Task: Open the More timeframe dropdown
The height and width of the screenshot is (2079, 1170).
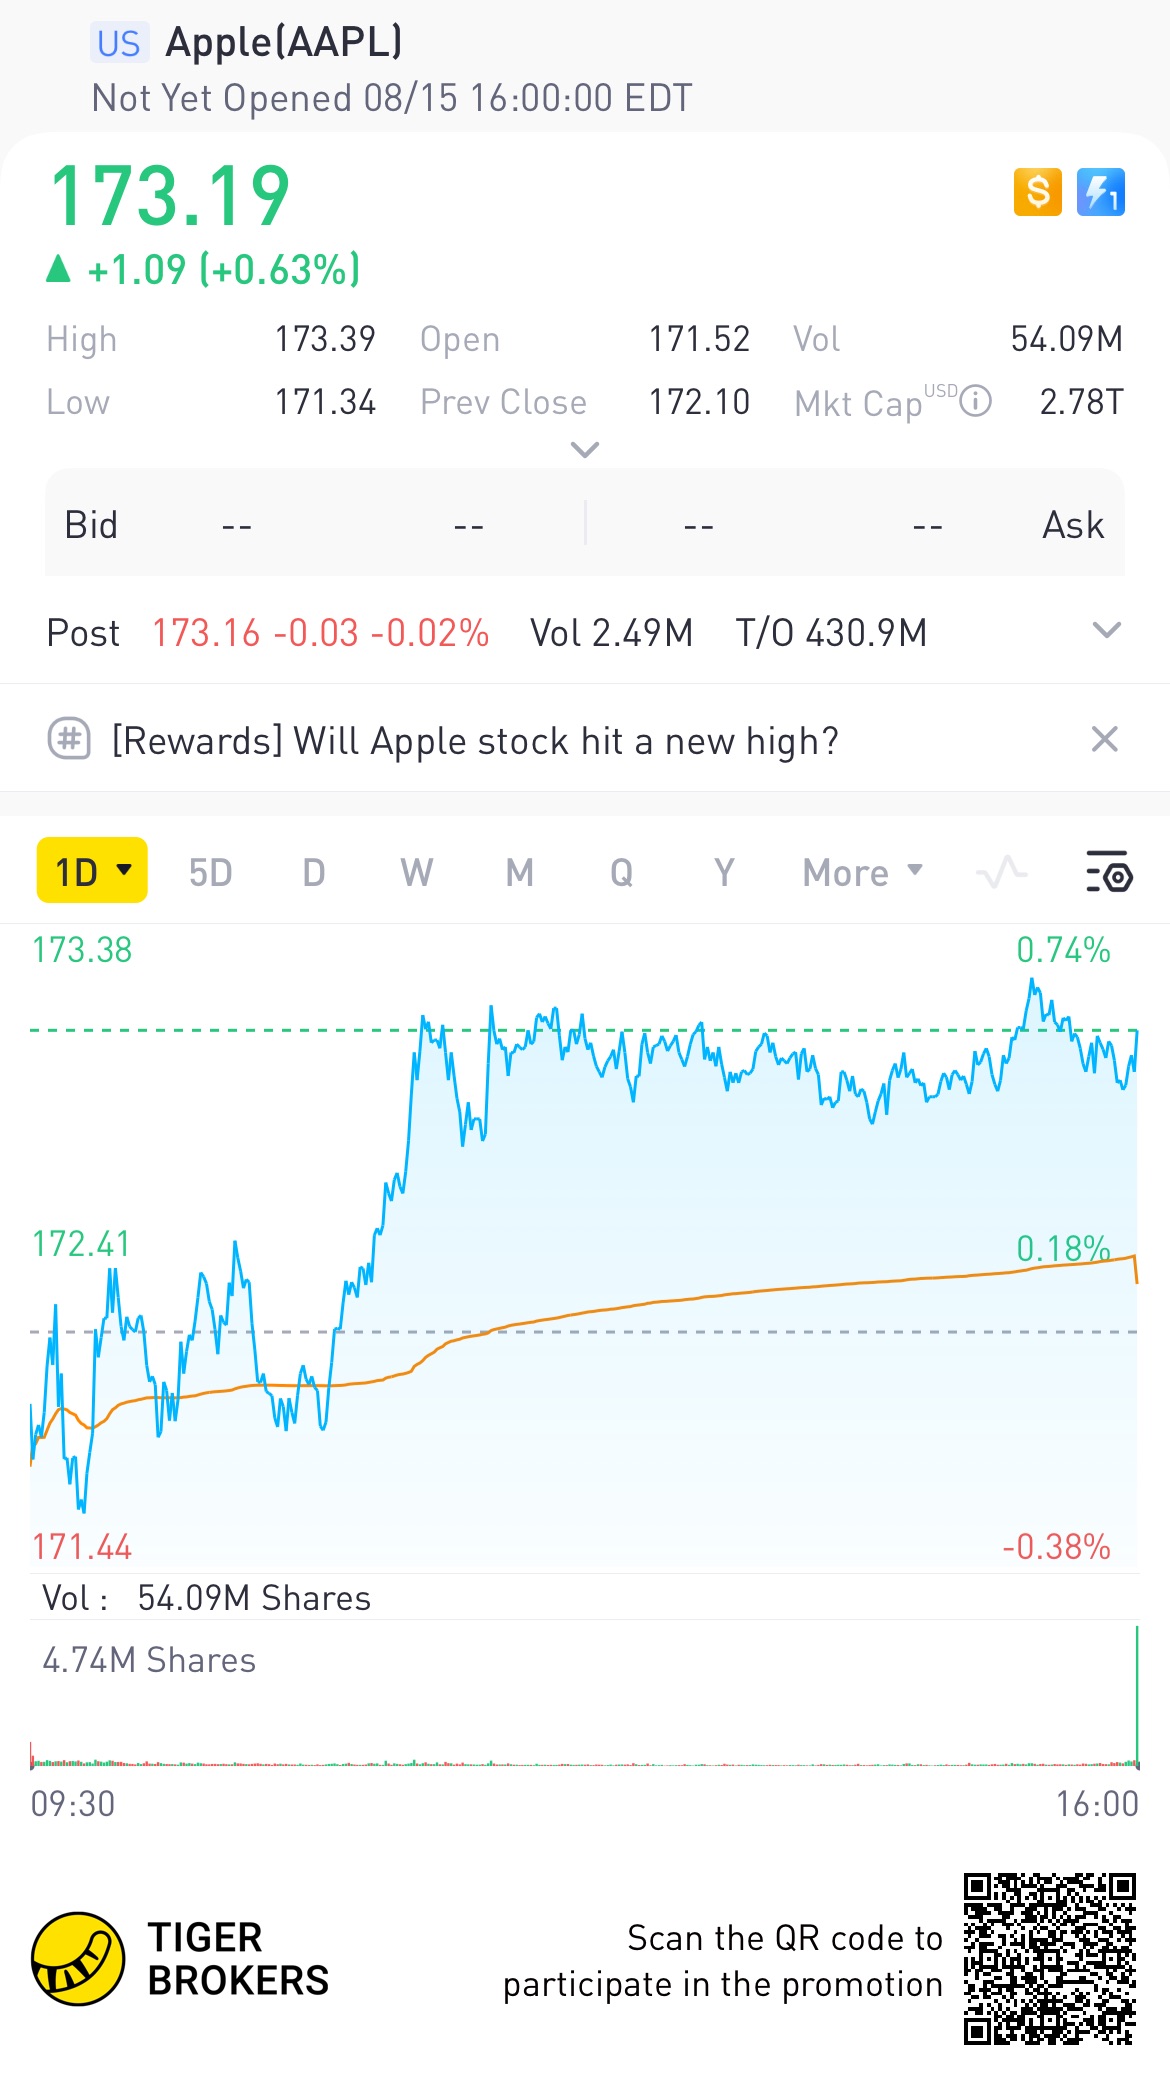Action: 862,873
